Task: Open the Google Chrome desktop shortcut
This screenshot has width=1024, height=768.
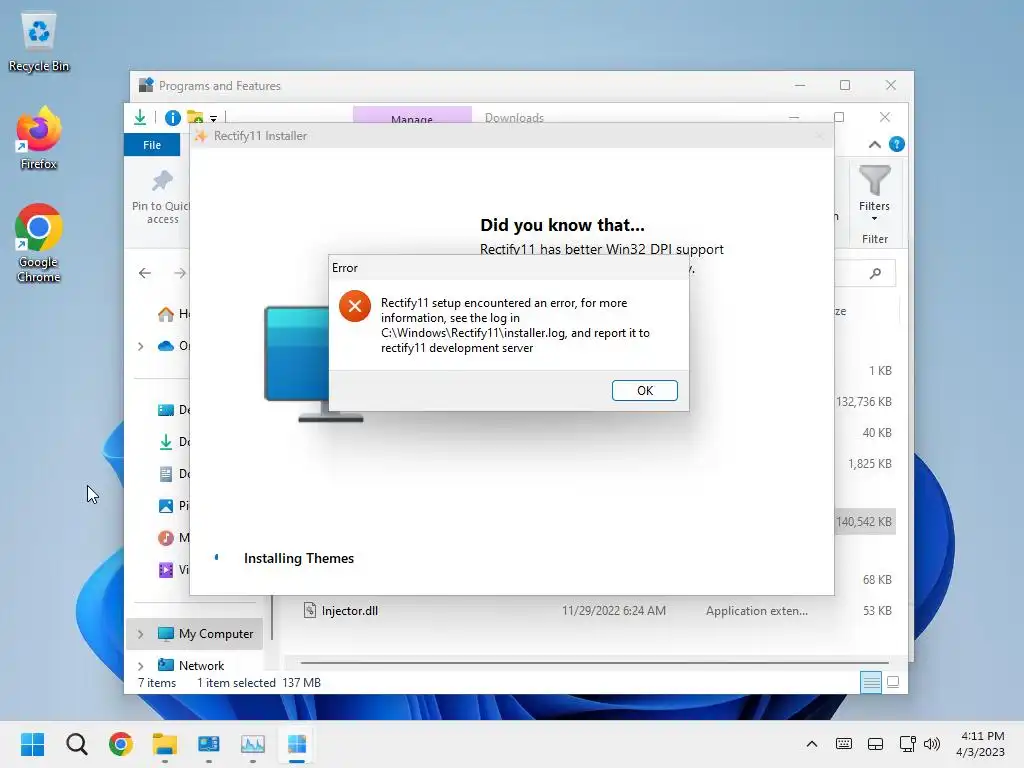Action: (39, 243)
